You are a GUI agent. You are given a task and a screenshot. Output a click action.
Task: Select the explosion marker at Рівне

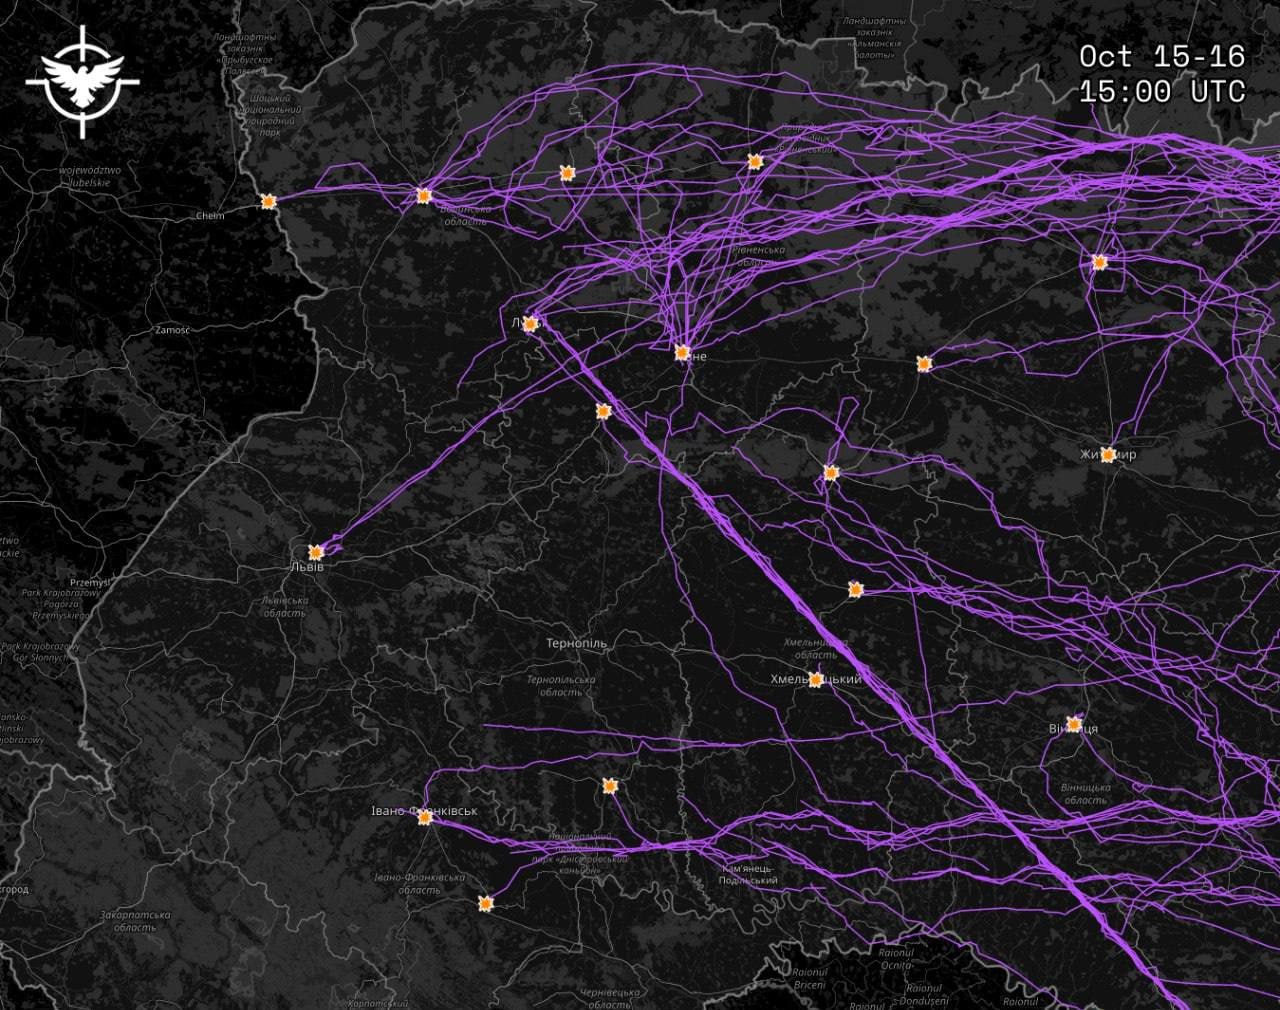(x=682, y=352)
